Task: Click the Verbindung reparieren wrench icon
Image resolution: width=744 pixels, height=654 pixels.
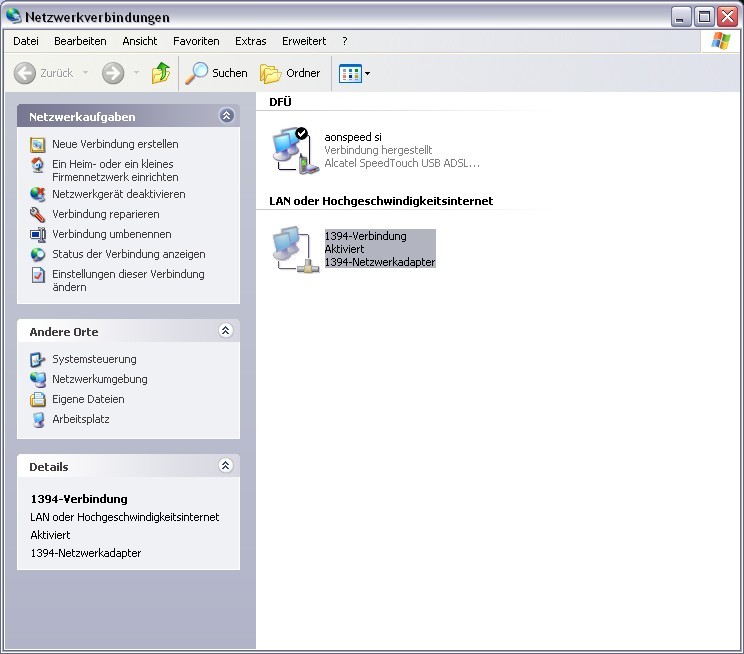Action: (x=37, y=214)
